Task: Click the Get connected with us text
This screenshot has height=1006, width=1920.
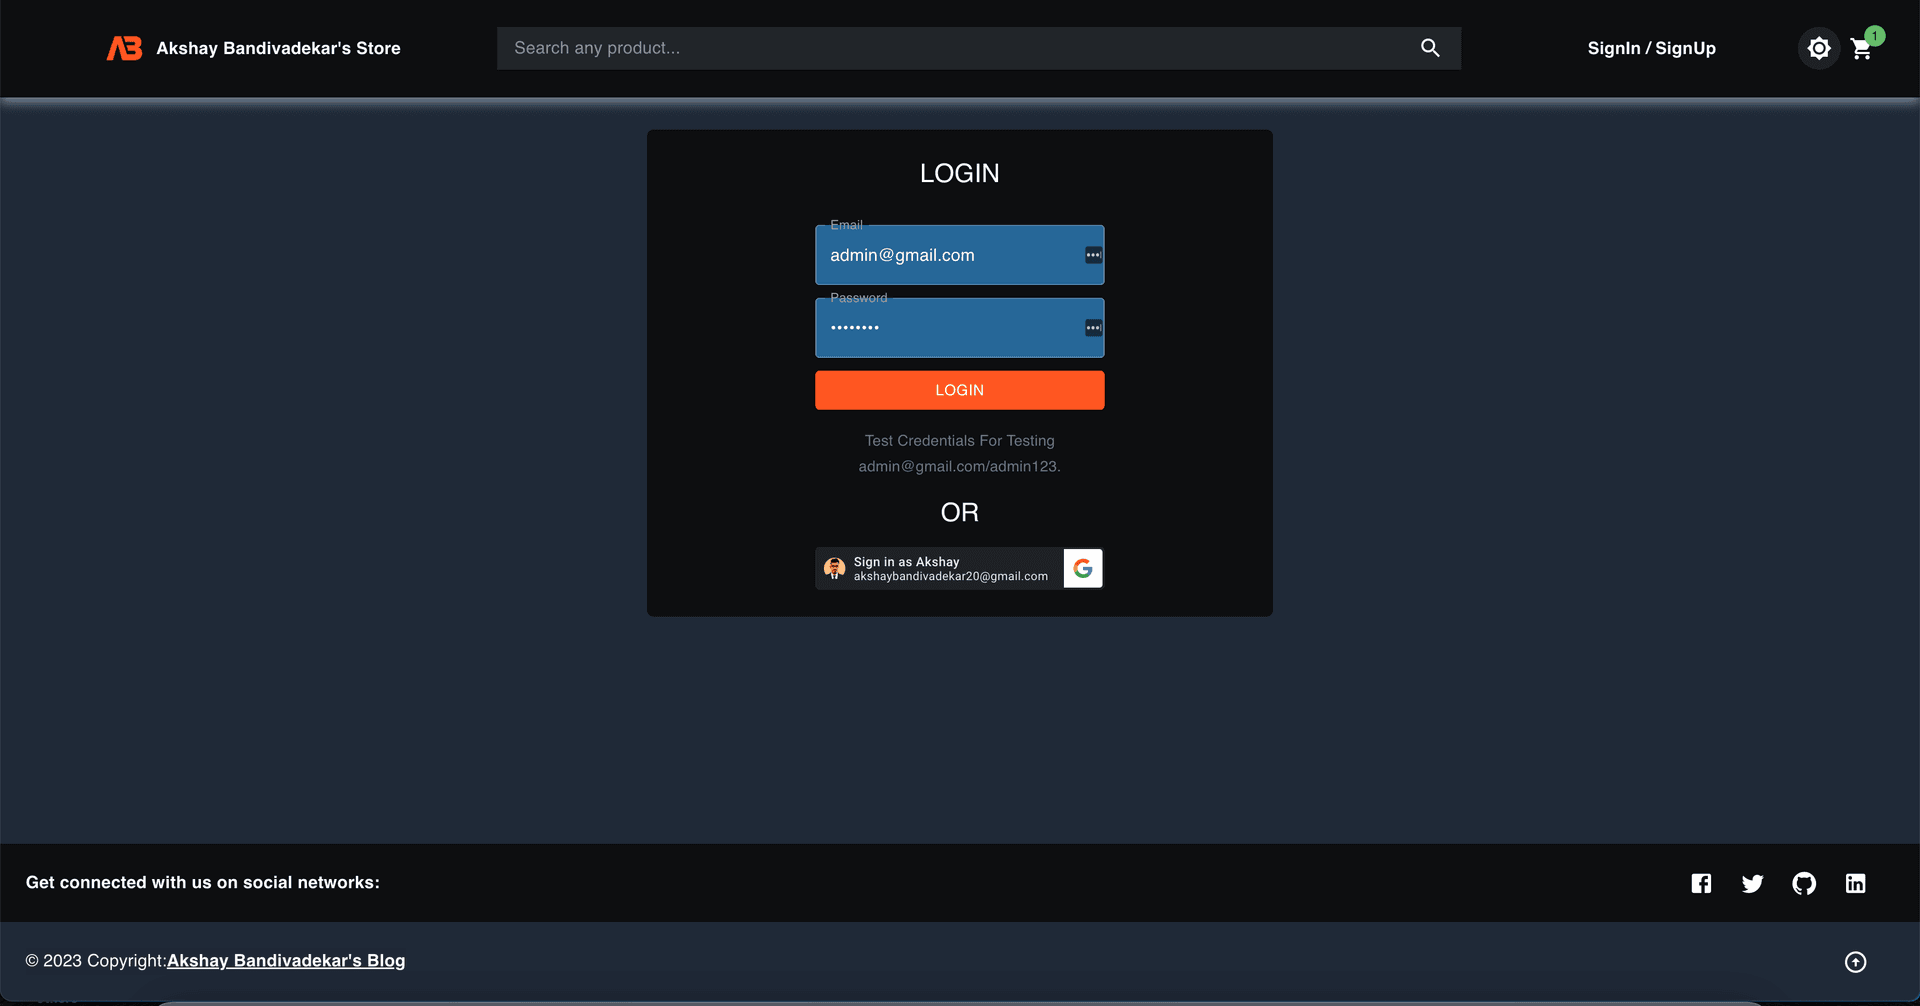Action: (203, 882)
